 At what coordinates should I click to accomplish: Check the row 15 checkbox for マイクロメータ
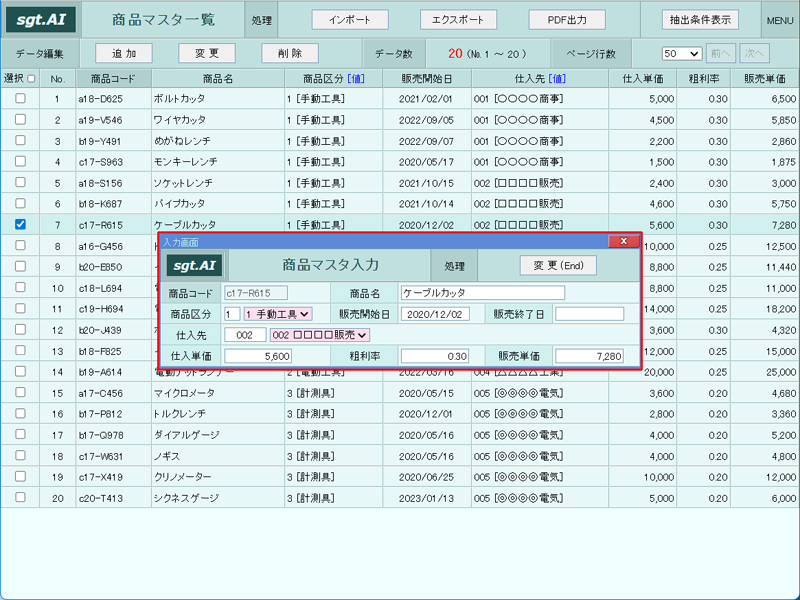20,392
